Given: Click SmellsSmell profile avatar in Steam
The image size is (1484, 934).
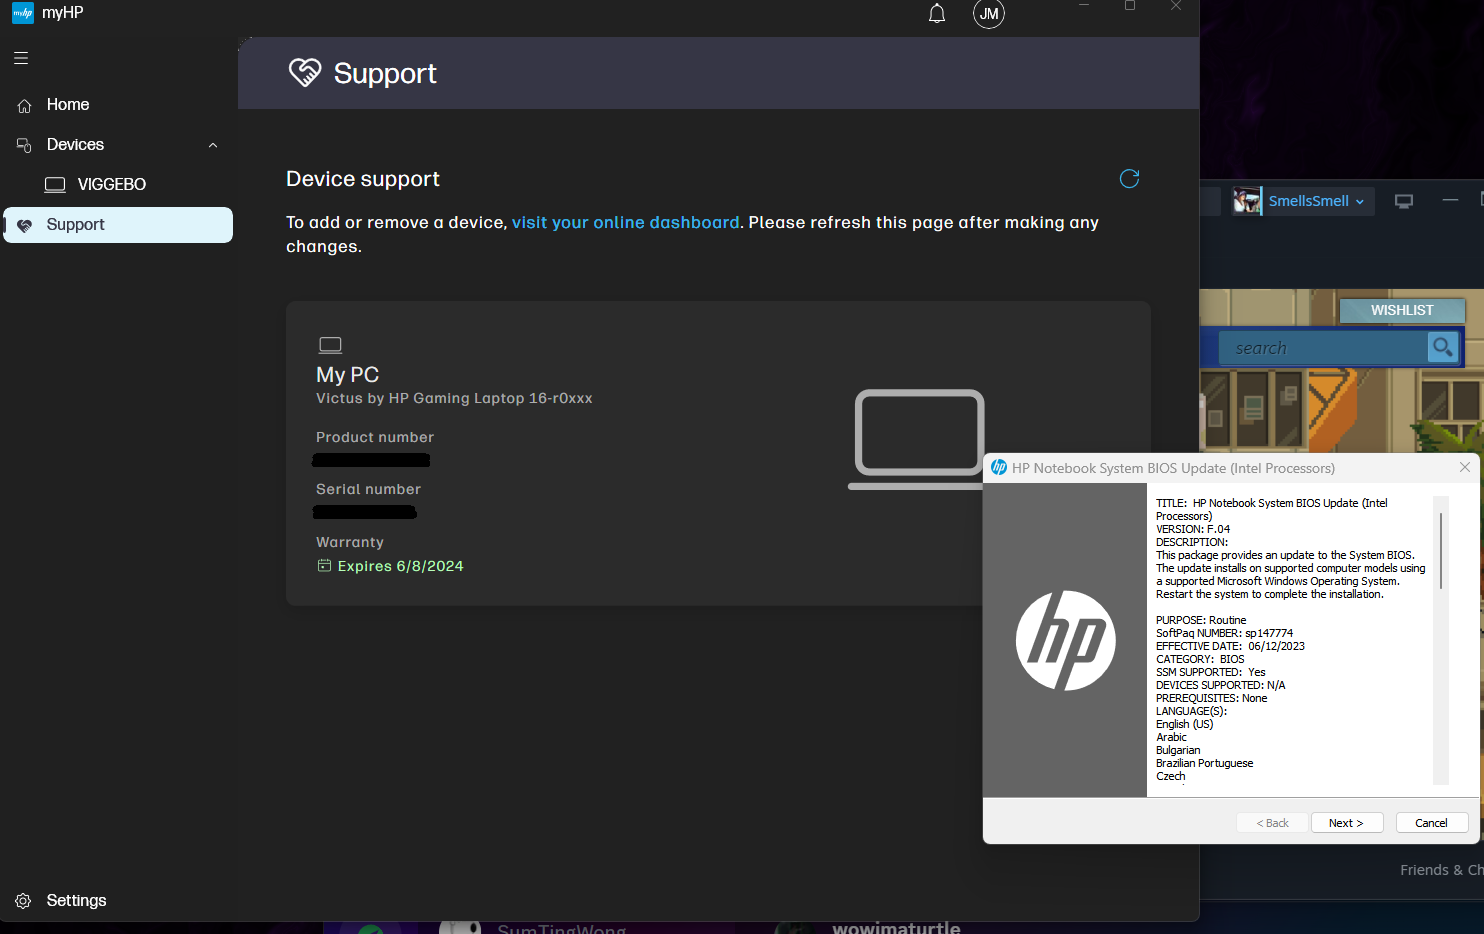Looking at the screenshot, I should tap(1247, 201).
